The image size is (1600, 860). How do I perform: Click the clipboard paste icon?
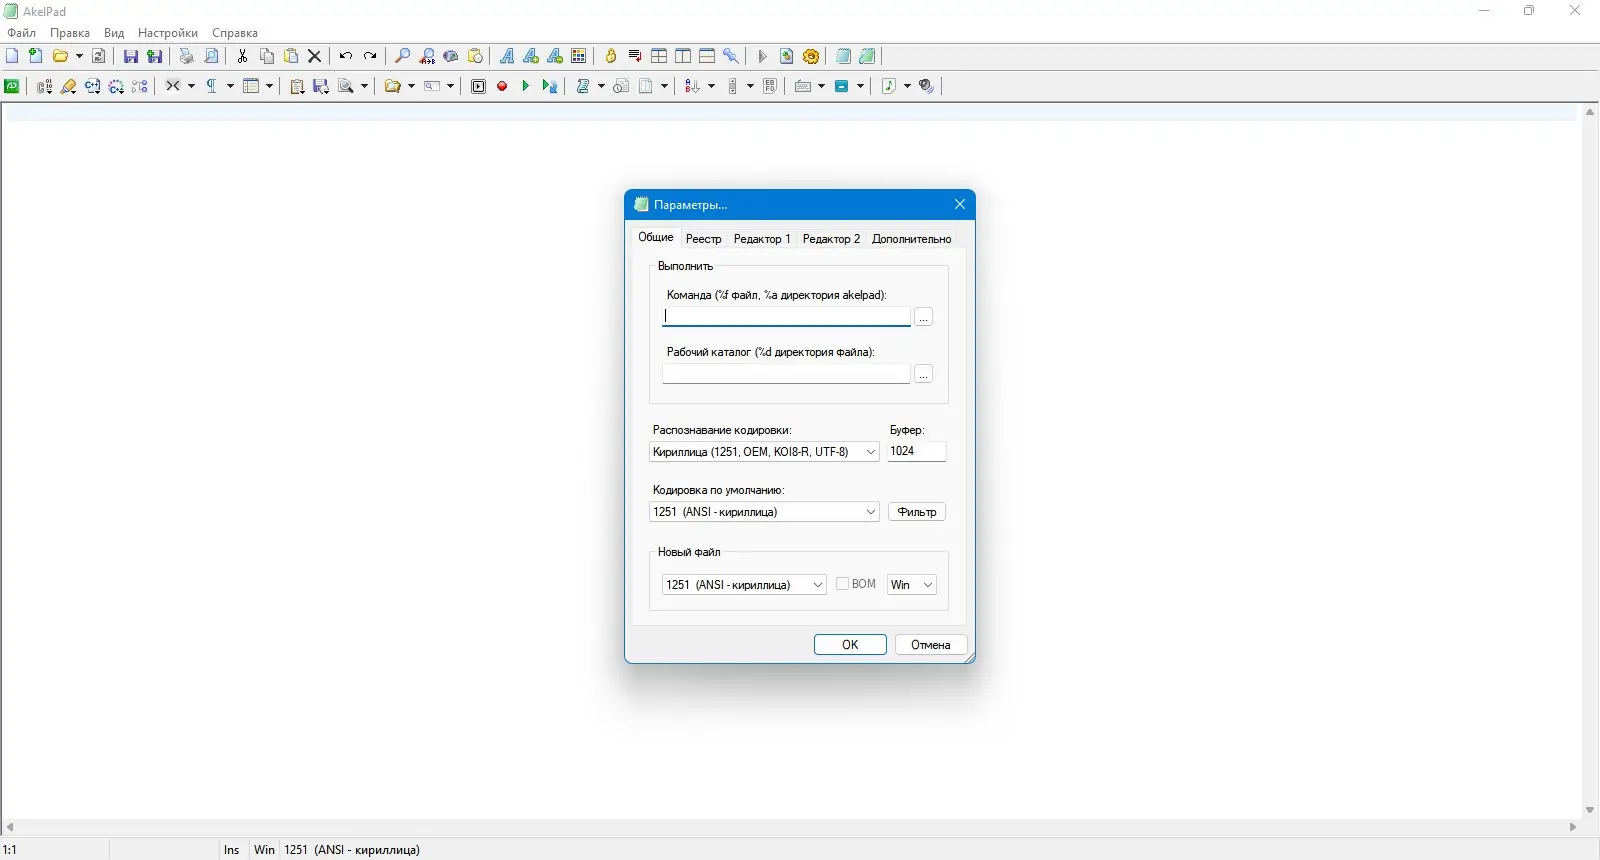291,57
